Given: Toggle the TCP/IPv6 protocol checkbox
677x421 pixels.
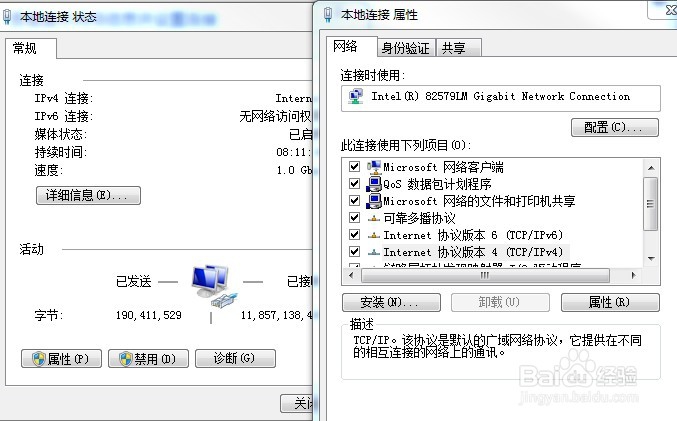Looking at the screenshot, I should pos(354,234).
